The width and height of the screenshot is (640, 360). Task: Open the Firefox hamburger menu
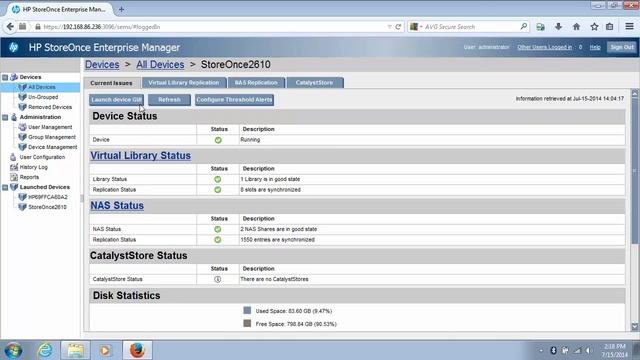click(x=629, y=27)
